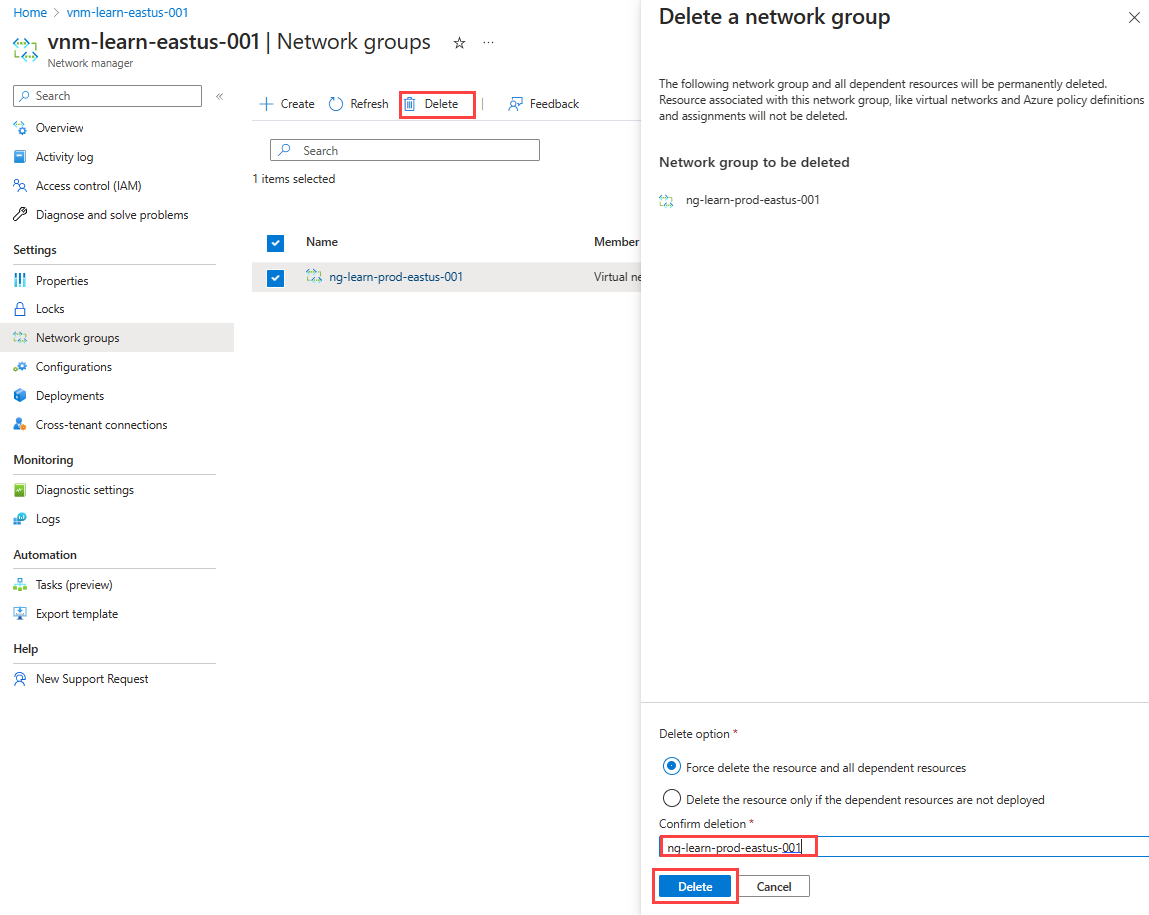Toggle the select-all checkbox in Name header

pyautogui.click(x=276, y=242)
